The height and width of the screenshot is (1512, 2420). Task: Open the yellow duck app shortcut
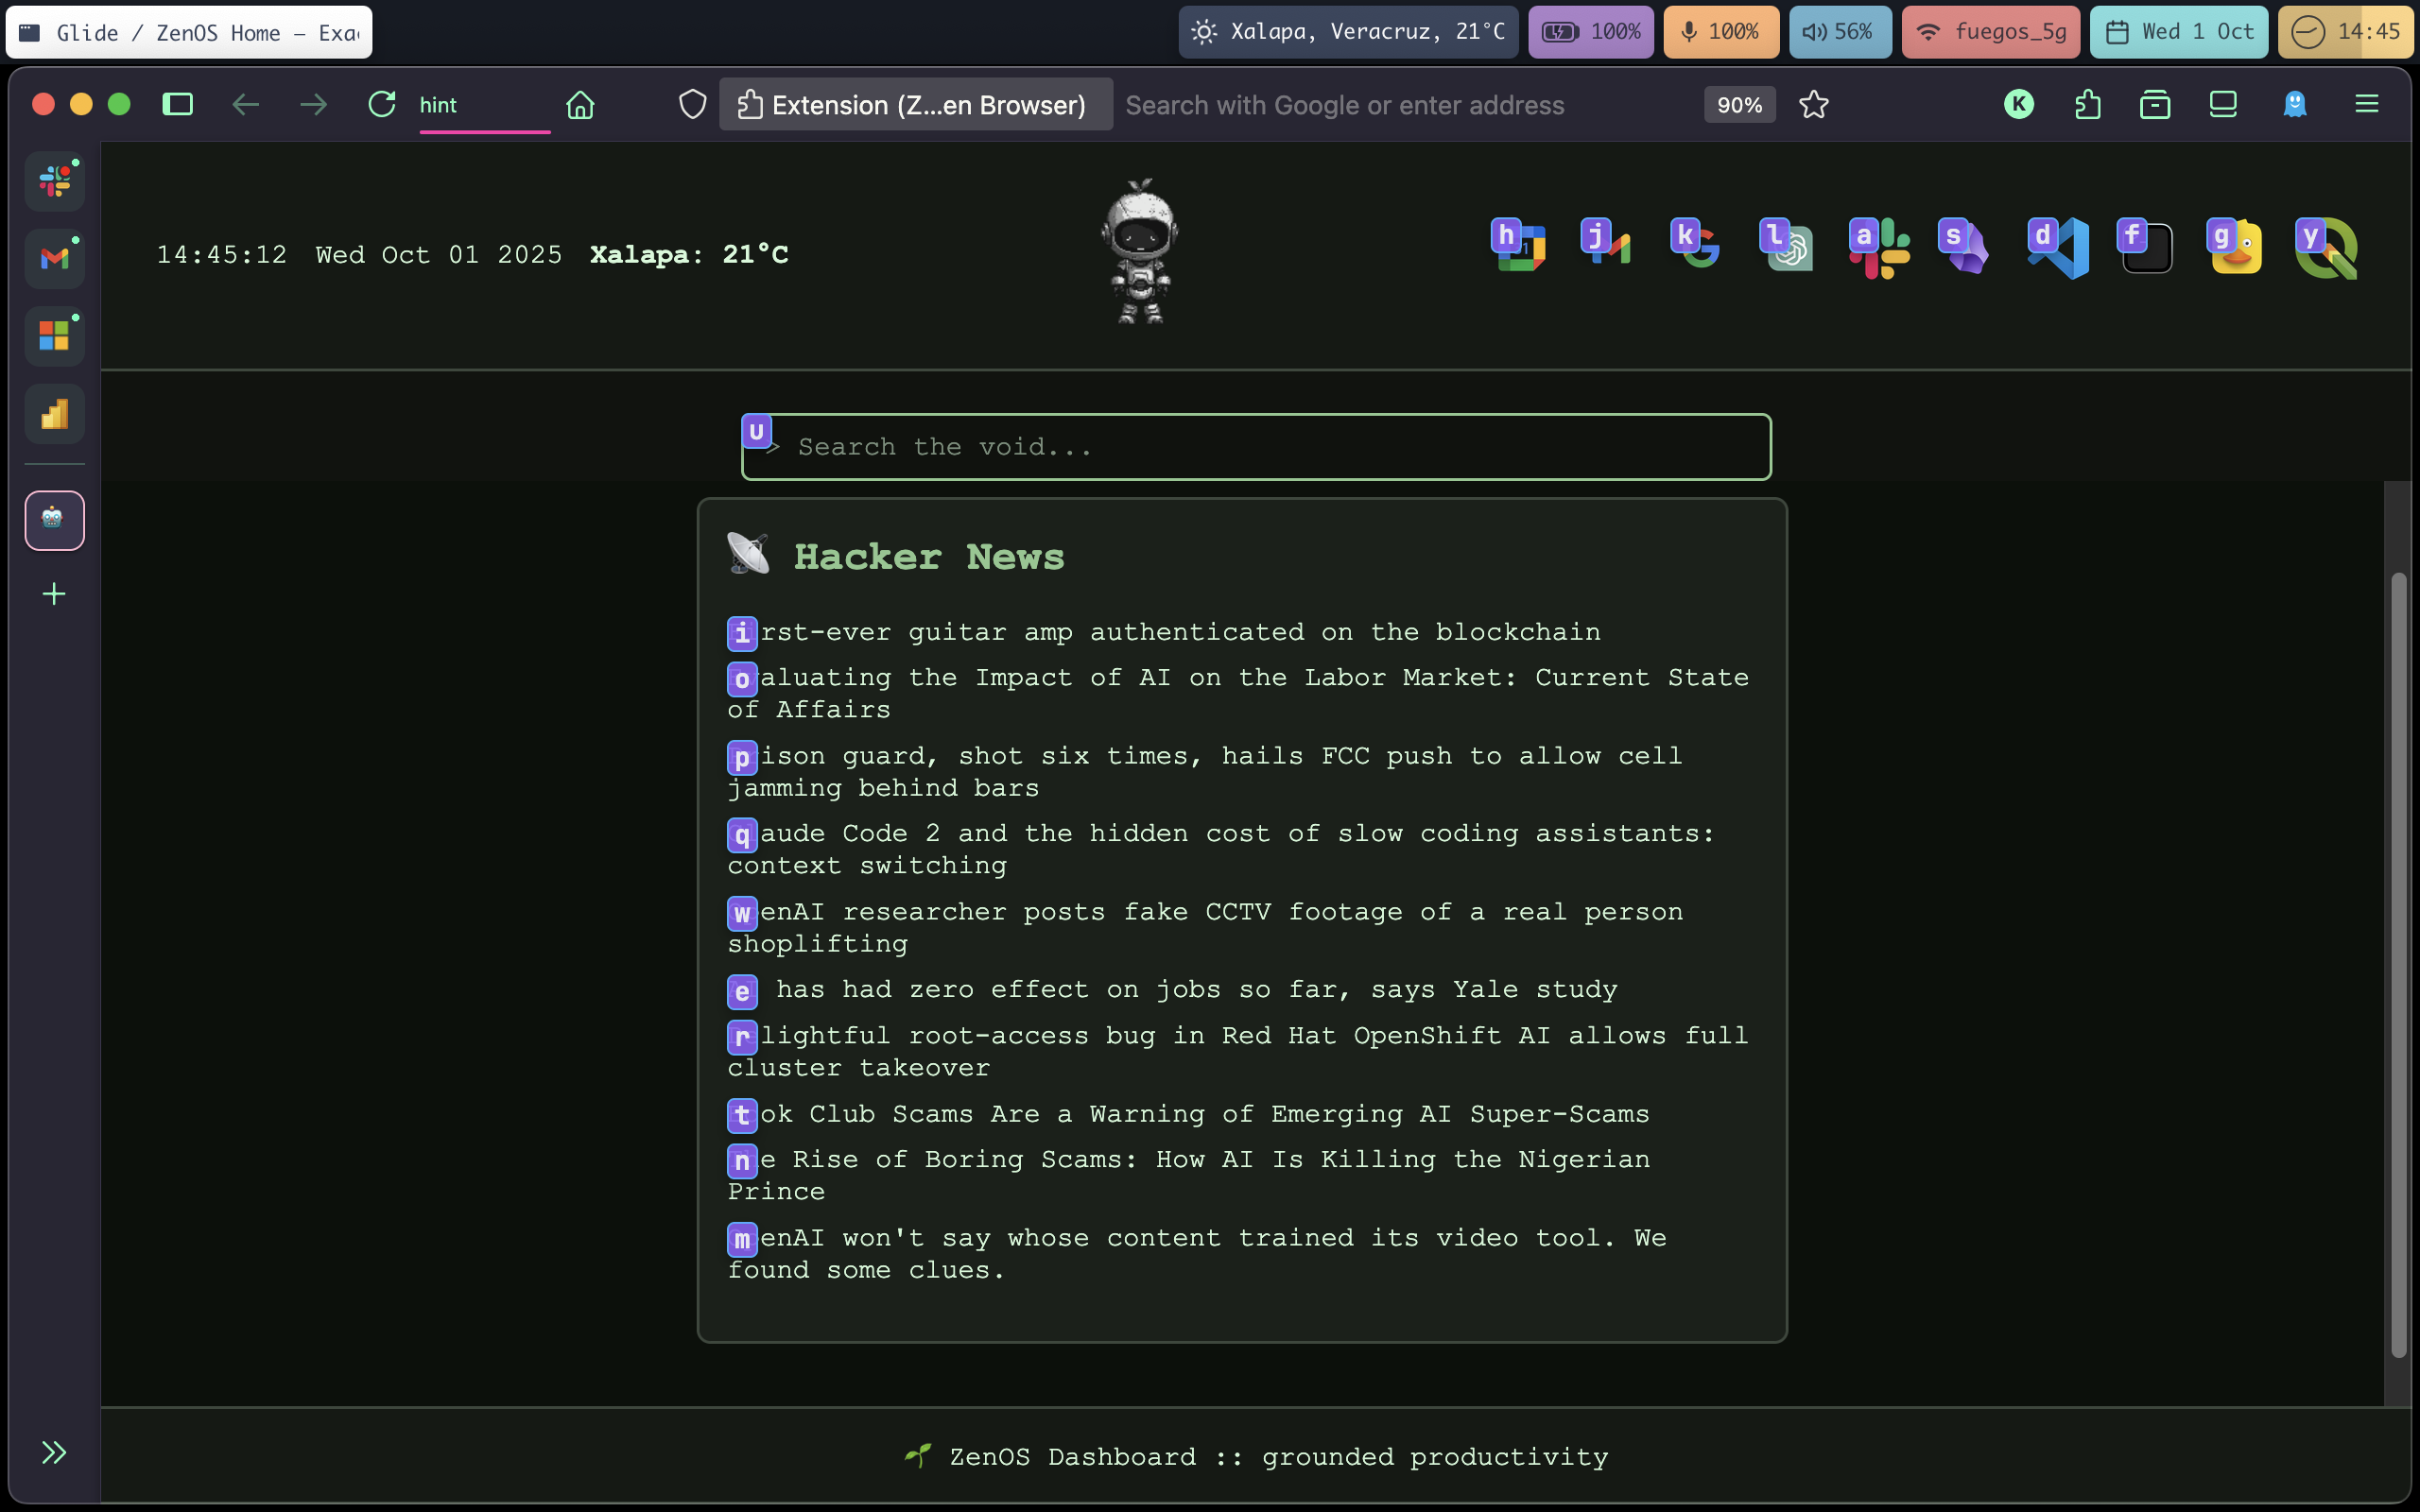[x=2237, y=248]
